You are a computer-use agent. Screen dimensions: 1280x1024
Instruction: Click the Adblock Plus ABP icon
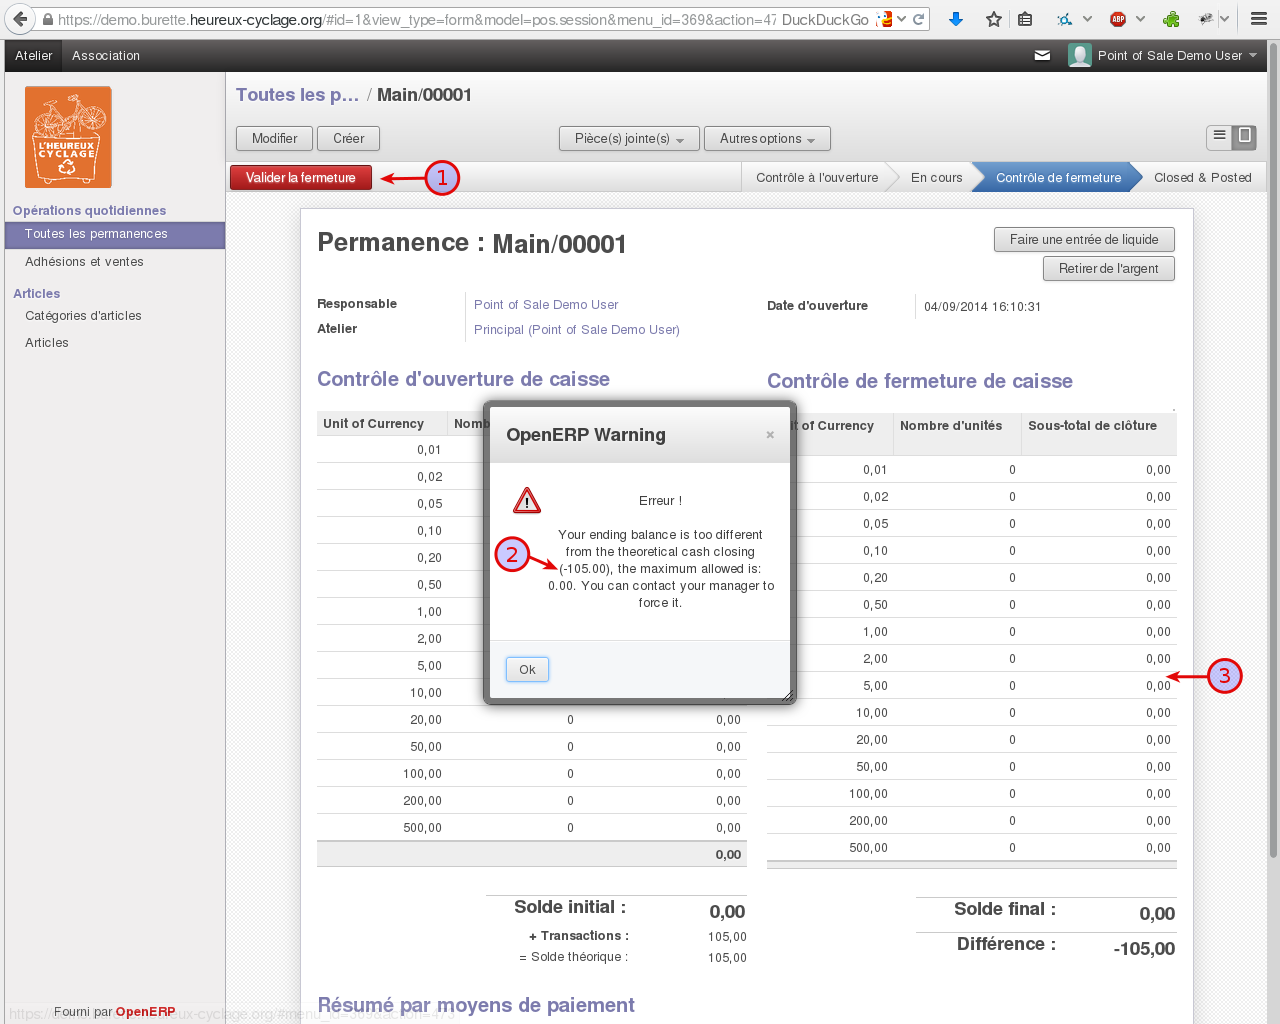1118,19
